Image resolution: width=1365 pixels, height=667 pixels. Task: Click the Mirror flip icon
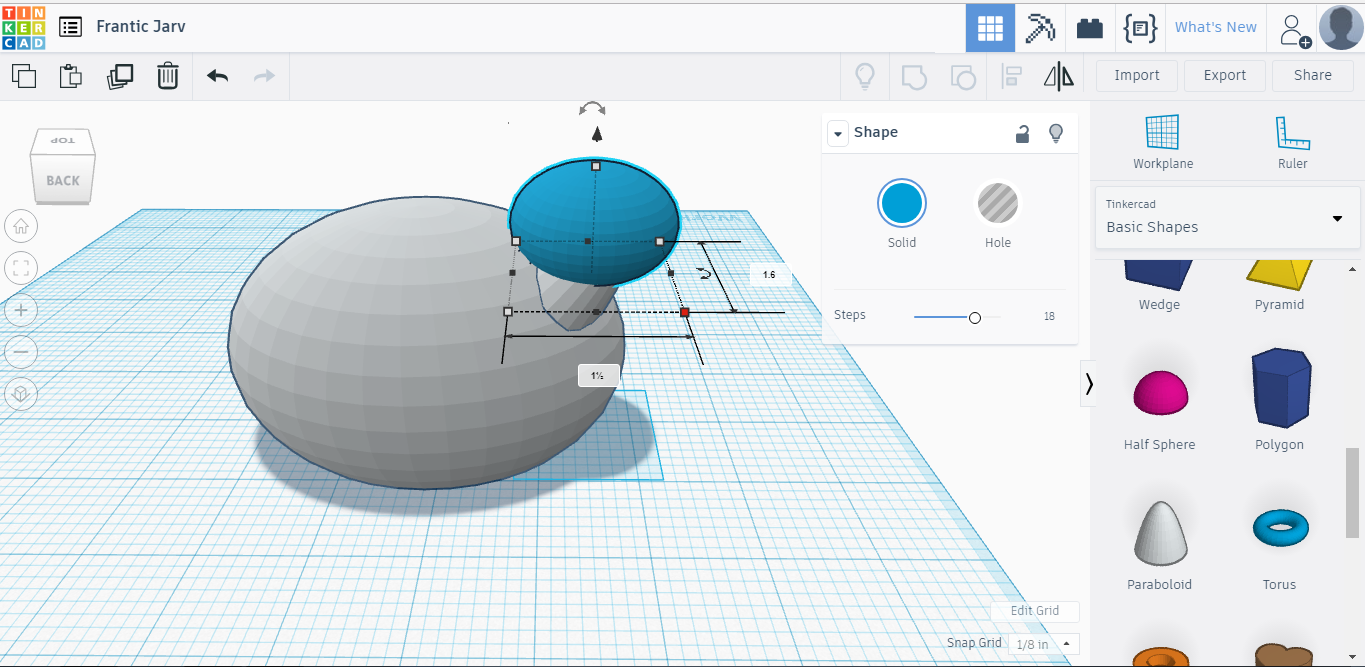pos(1058,76)
